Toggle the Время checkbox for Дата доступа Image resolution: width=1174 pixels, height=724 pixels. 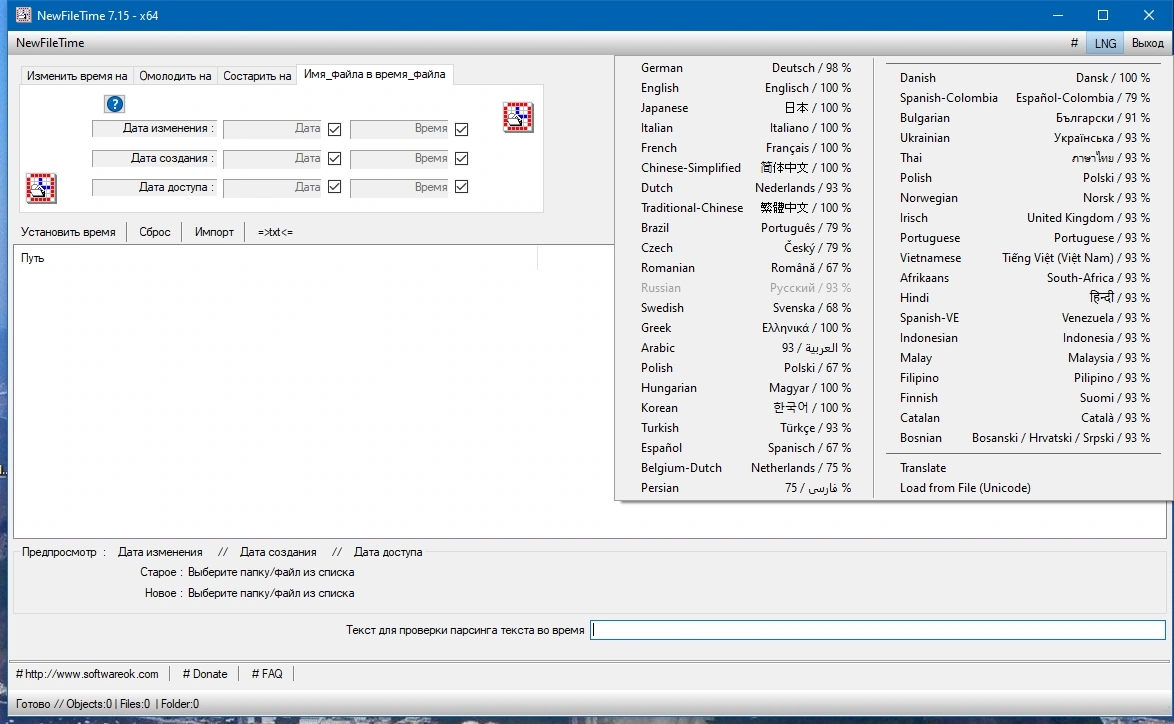point(462,187)
